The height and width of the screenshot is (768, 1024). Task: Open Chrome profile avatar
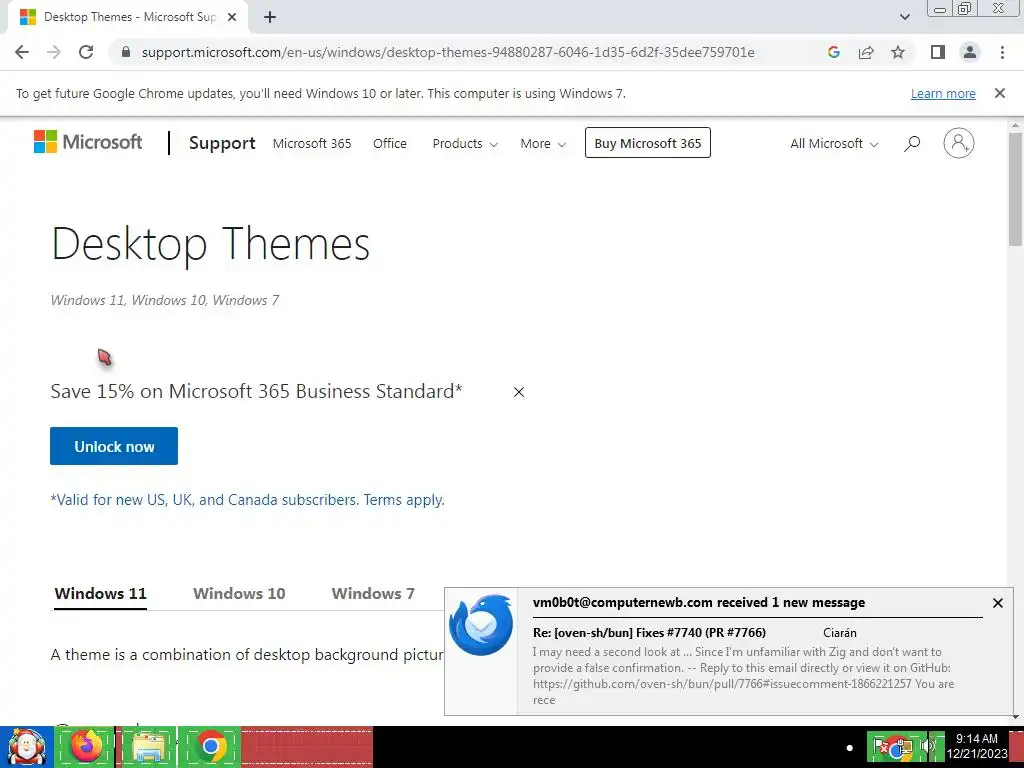(970, 52)
